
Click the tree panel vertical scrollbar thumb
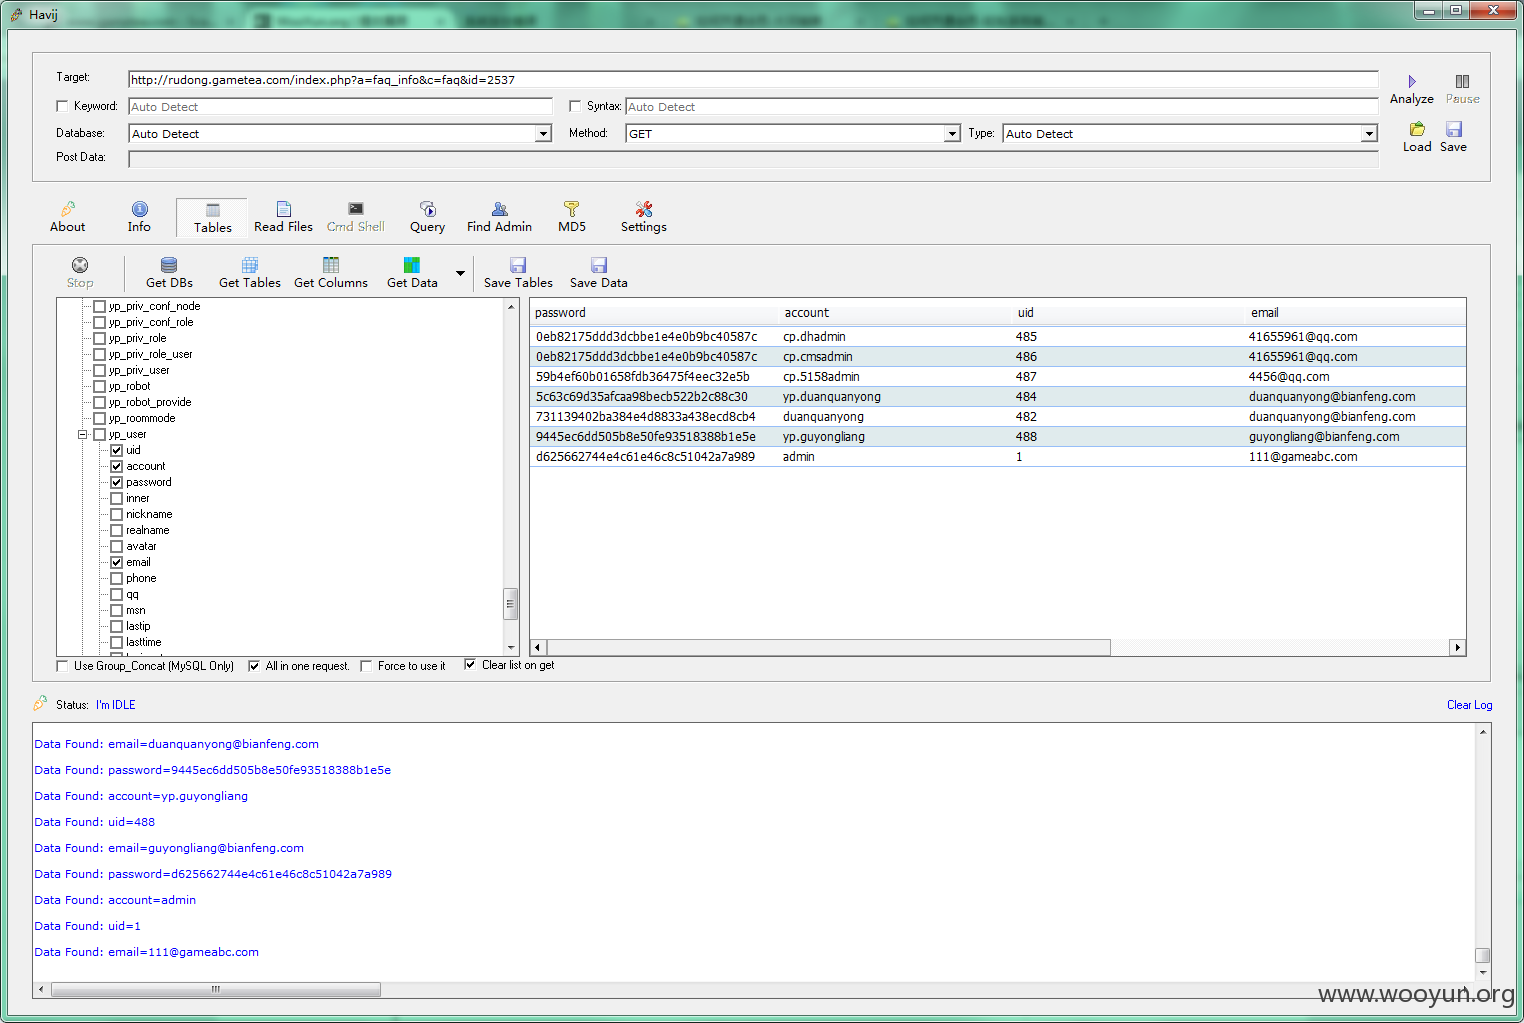pyautogui.click(x=510, y=604)
